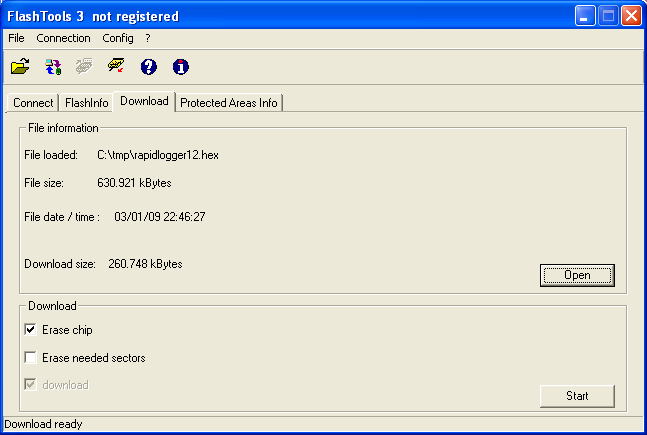Click the Open button to load a file
This screenshot has width=647, height=435.
click(x=577, y=275)
